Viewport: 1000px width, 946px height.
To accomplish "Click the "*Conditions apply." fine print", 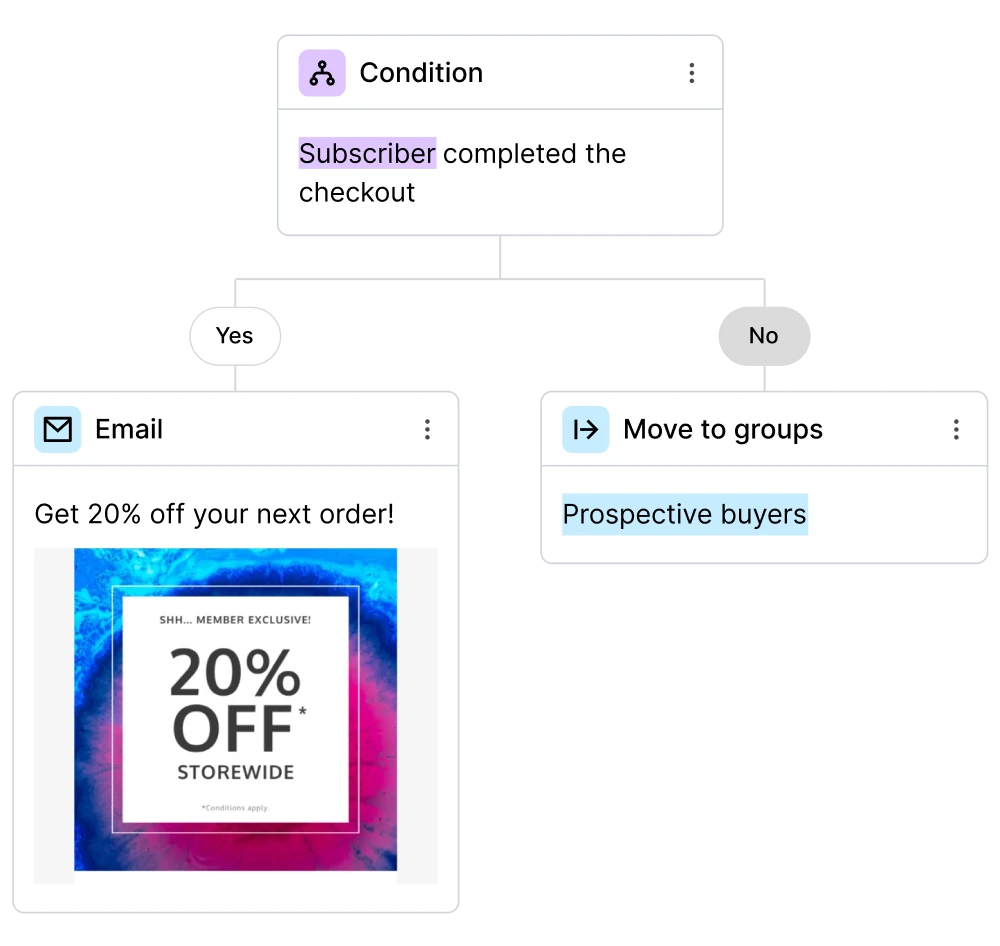I will [x=235, y=807].
